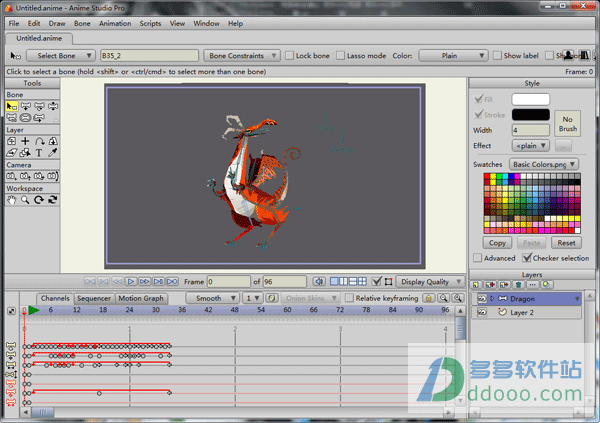This screenshot has width=600, height=423.
Task: Enable the Relative keyframing checkbox
Action: click(349, 298)
